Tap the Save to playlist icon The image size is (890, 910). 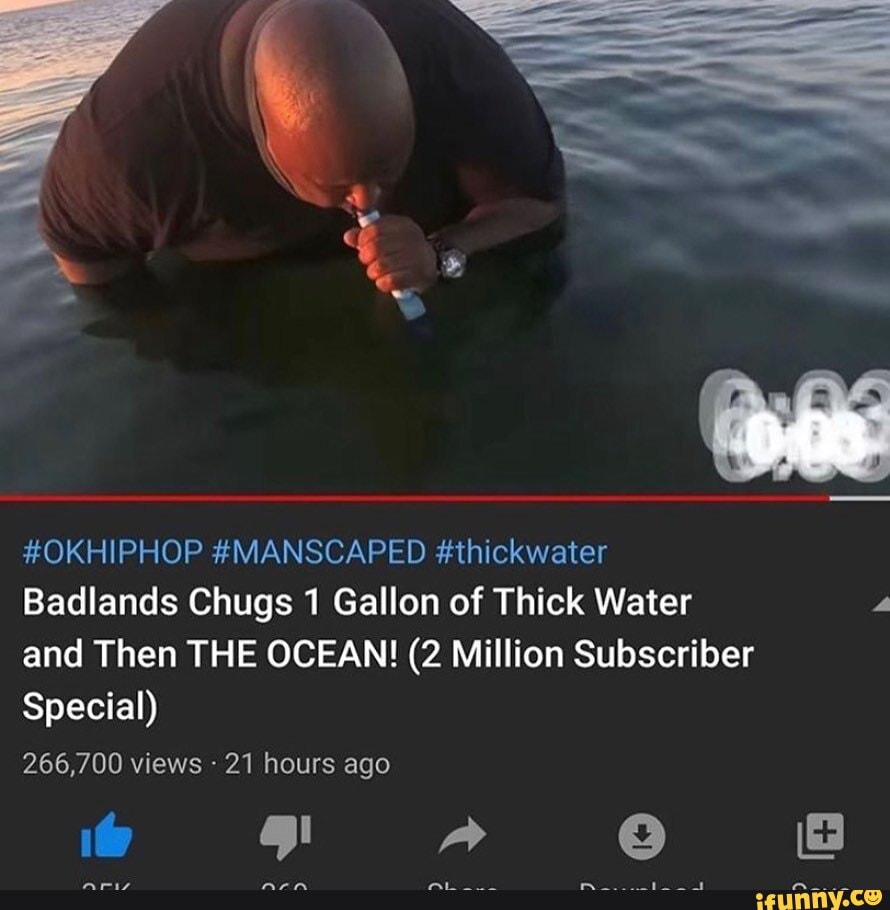coord(820,835)
